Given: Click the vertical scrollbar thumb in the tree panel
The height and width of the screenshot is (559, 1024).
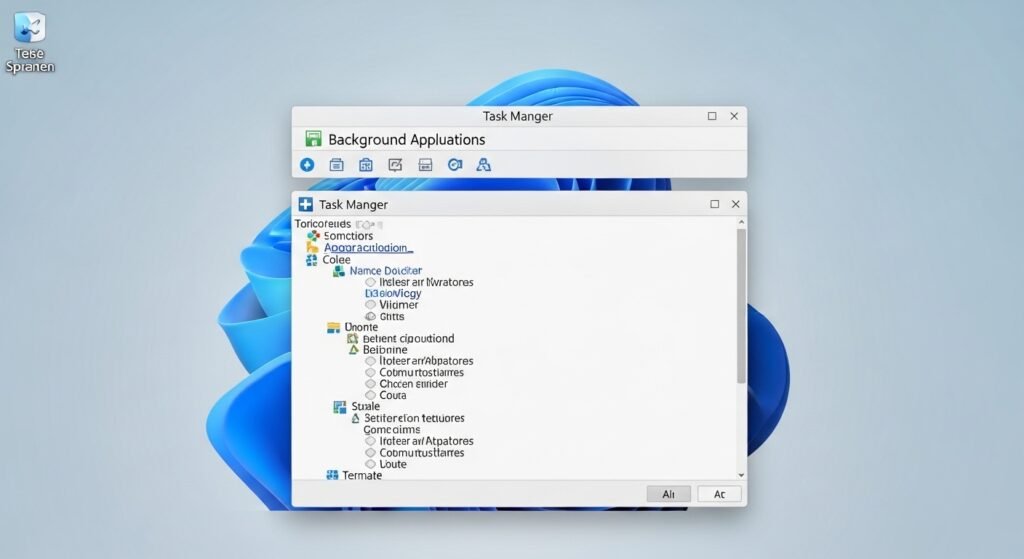Looking at the screenshot, I should pos(741,305).
